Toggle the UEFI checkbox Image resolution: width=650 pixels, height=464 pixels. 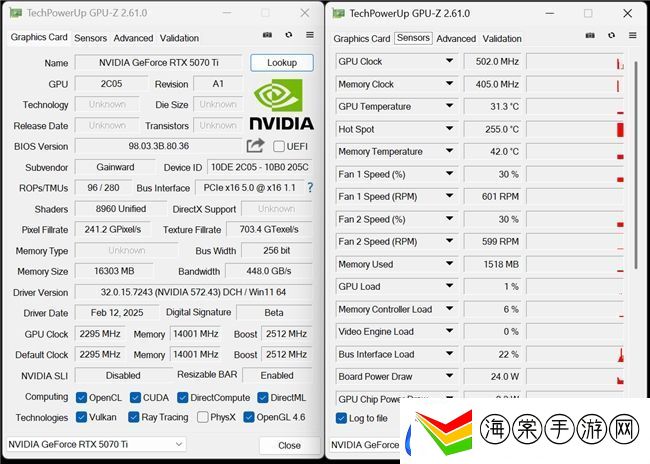tap(279, 146)
